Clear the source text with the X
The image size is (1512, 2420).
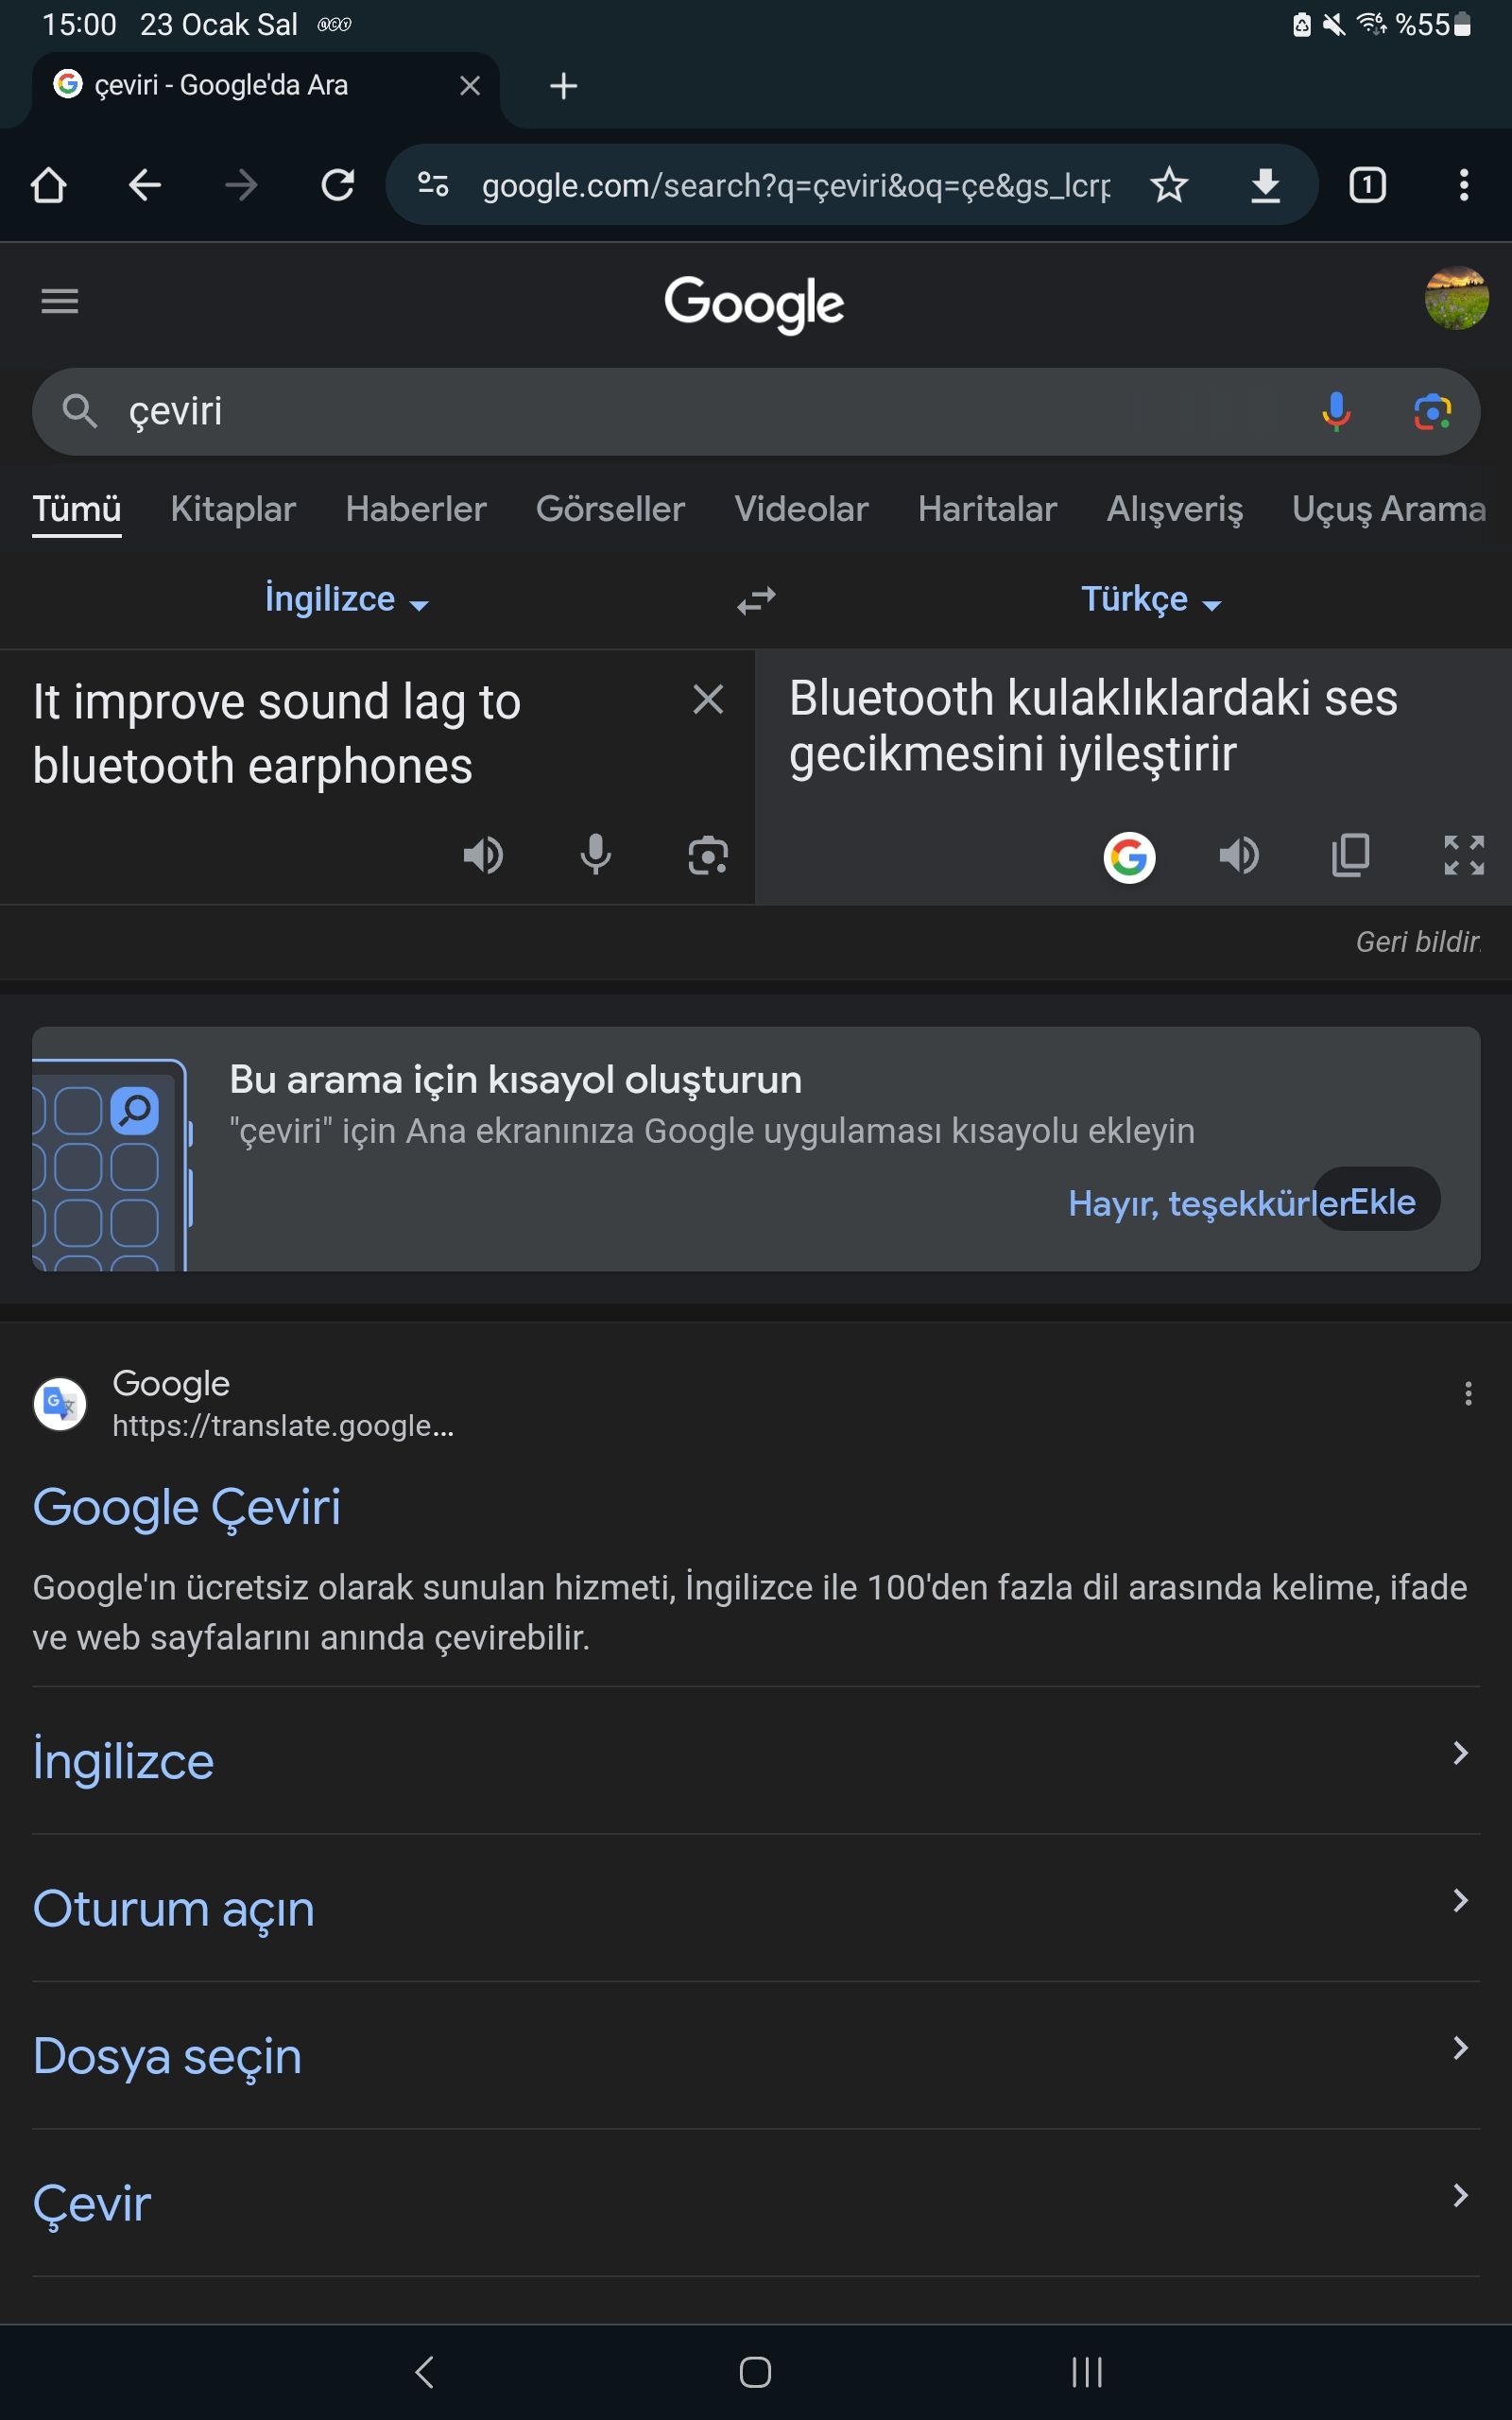(709, 700)
